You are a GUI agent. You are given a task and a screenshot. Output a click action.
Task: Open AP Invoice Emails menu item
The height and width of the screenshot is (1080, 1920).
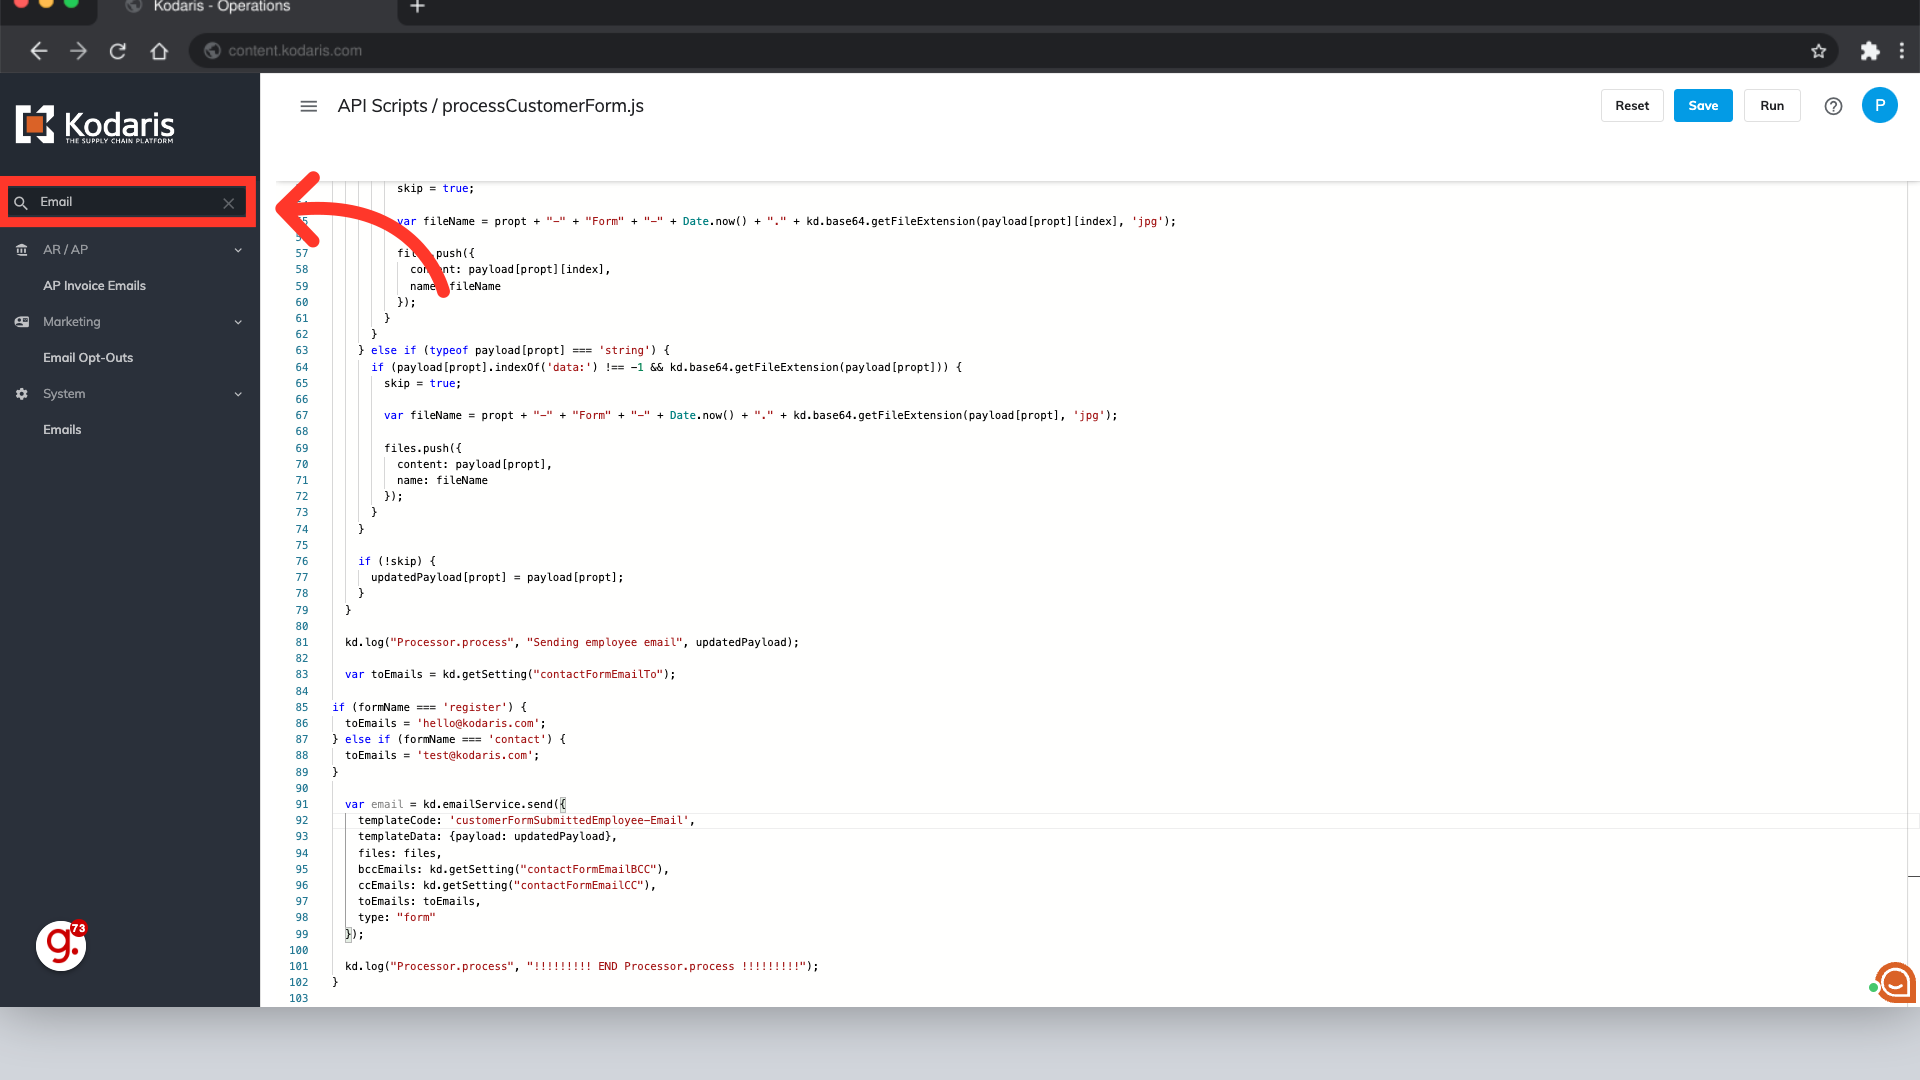click(x=94, y=286)
